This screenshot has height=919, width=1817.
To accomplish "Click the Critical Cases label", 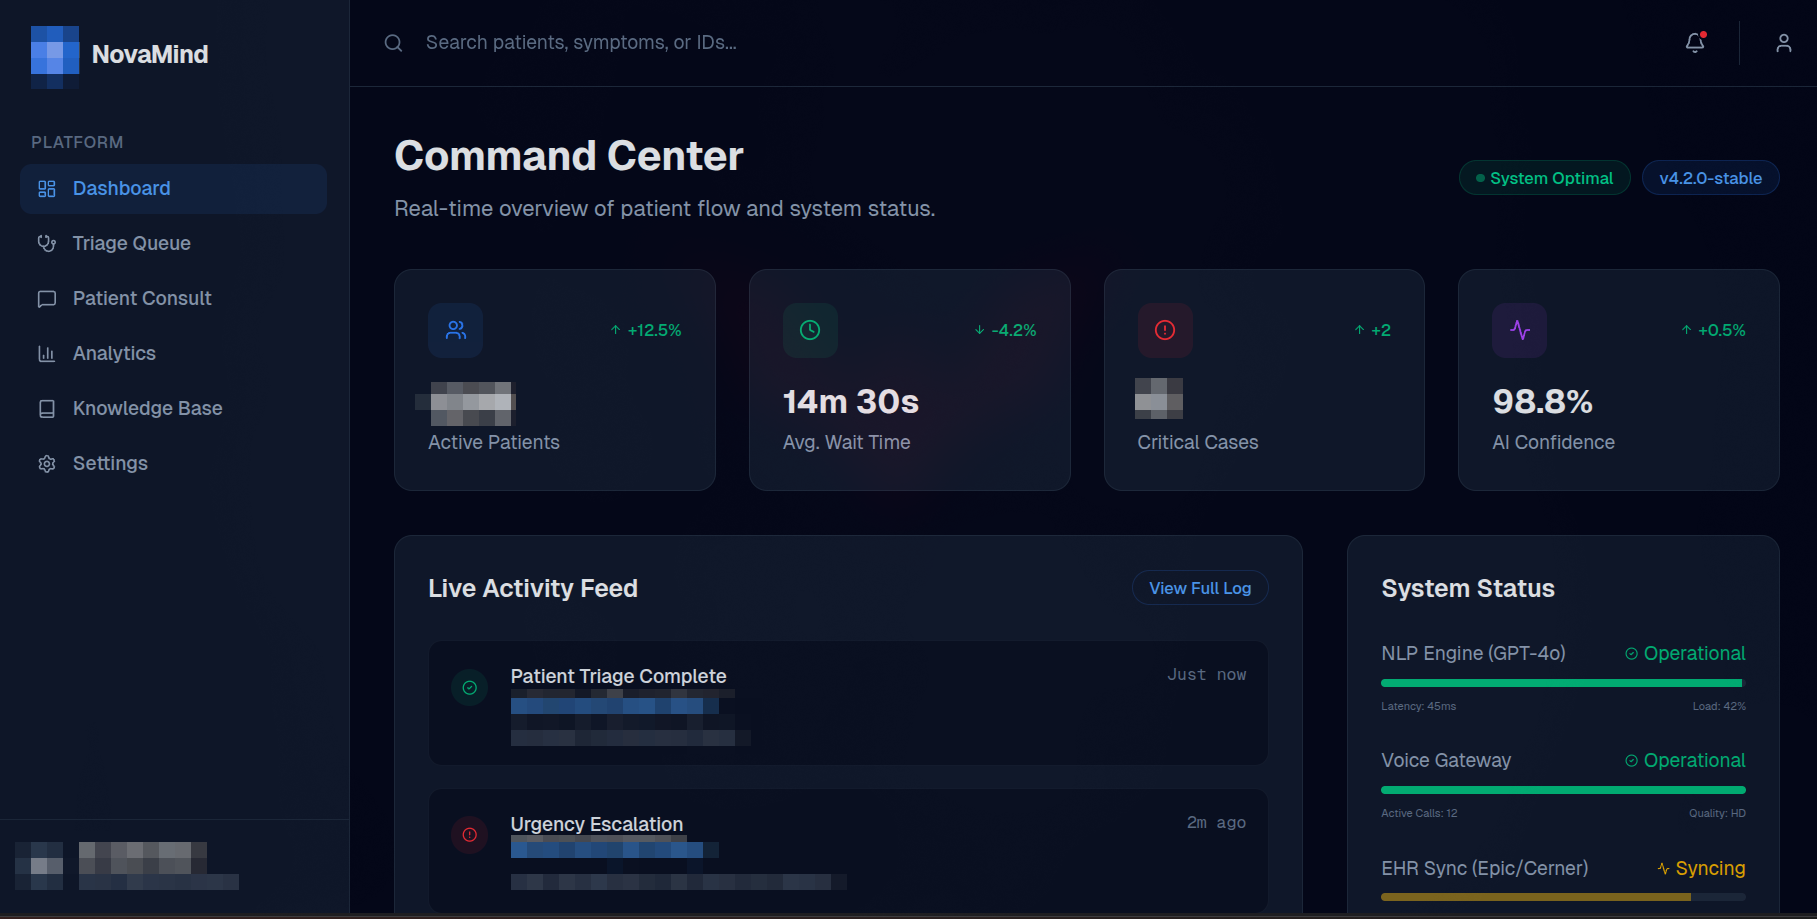I will point(1198,442).
